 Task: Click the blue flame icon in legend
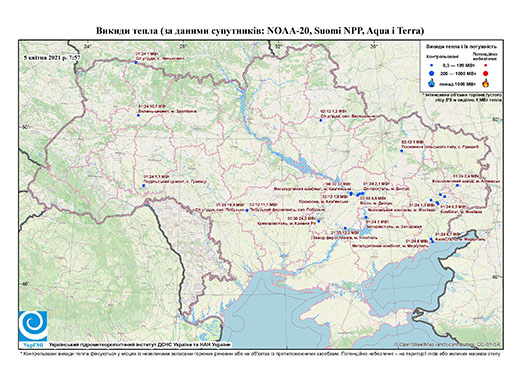click(432, 83)
